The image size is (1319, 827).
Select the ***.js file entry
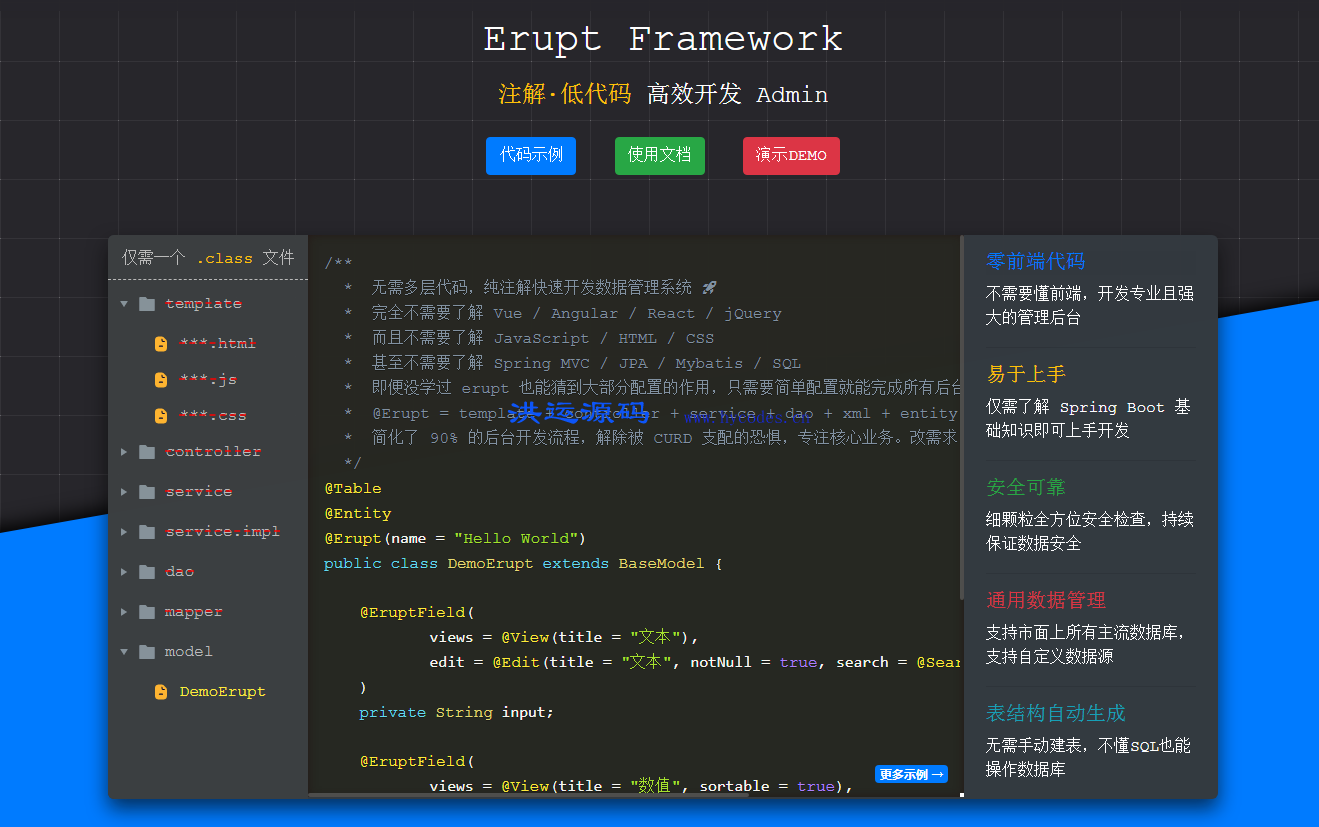pos(208,380)
